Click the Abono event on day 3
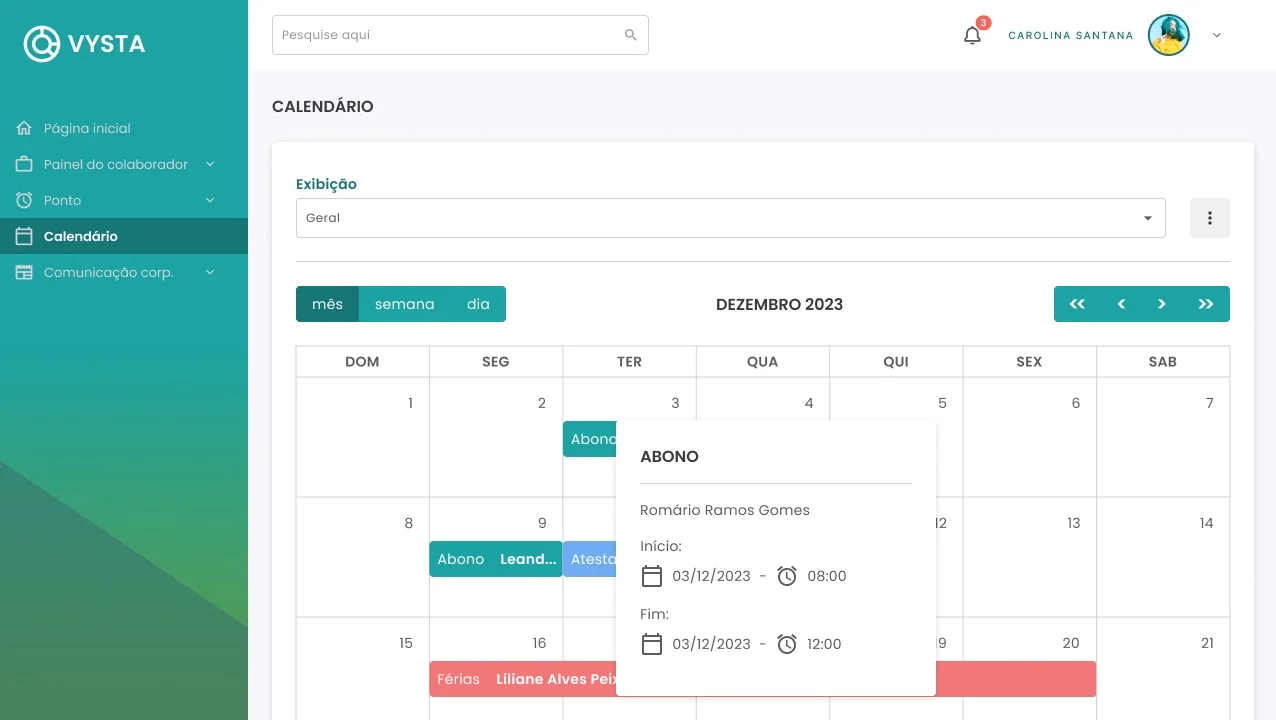Image resolution: width=1276 pixels, height=720 pixels. (x=590, y=439)
